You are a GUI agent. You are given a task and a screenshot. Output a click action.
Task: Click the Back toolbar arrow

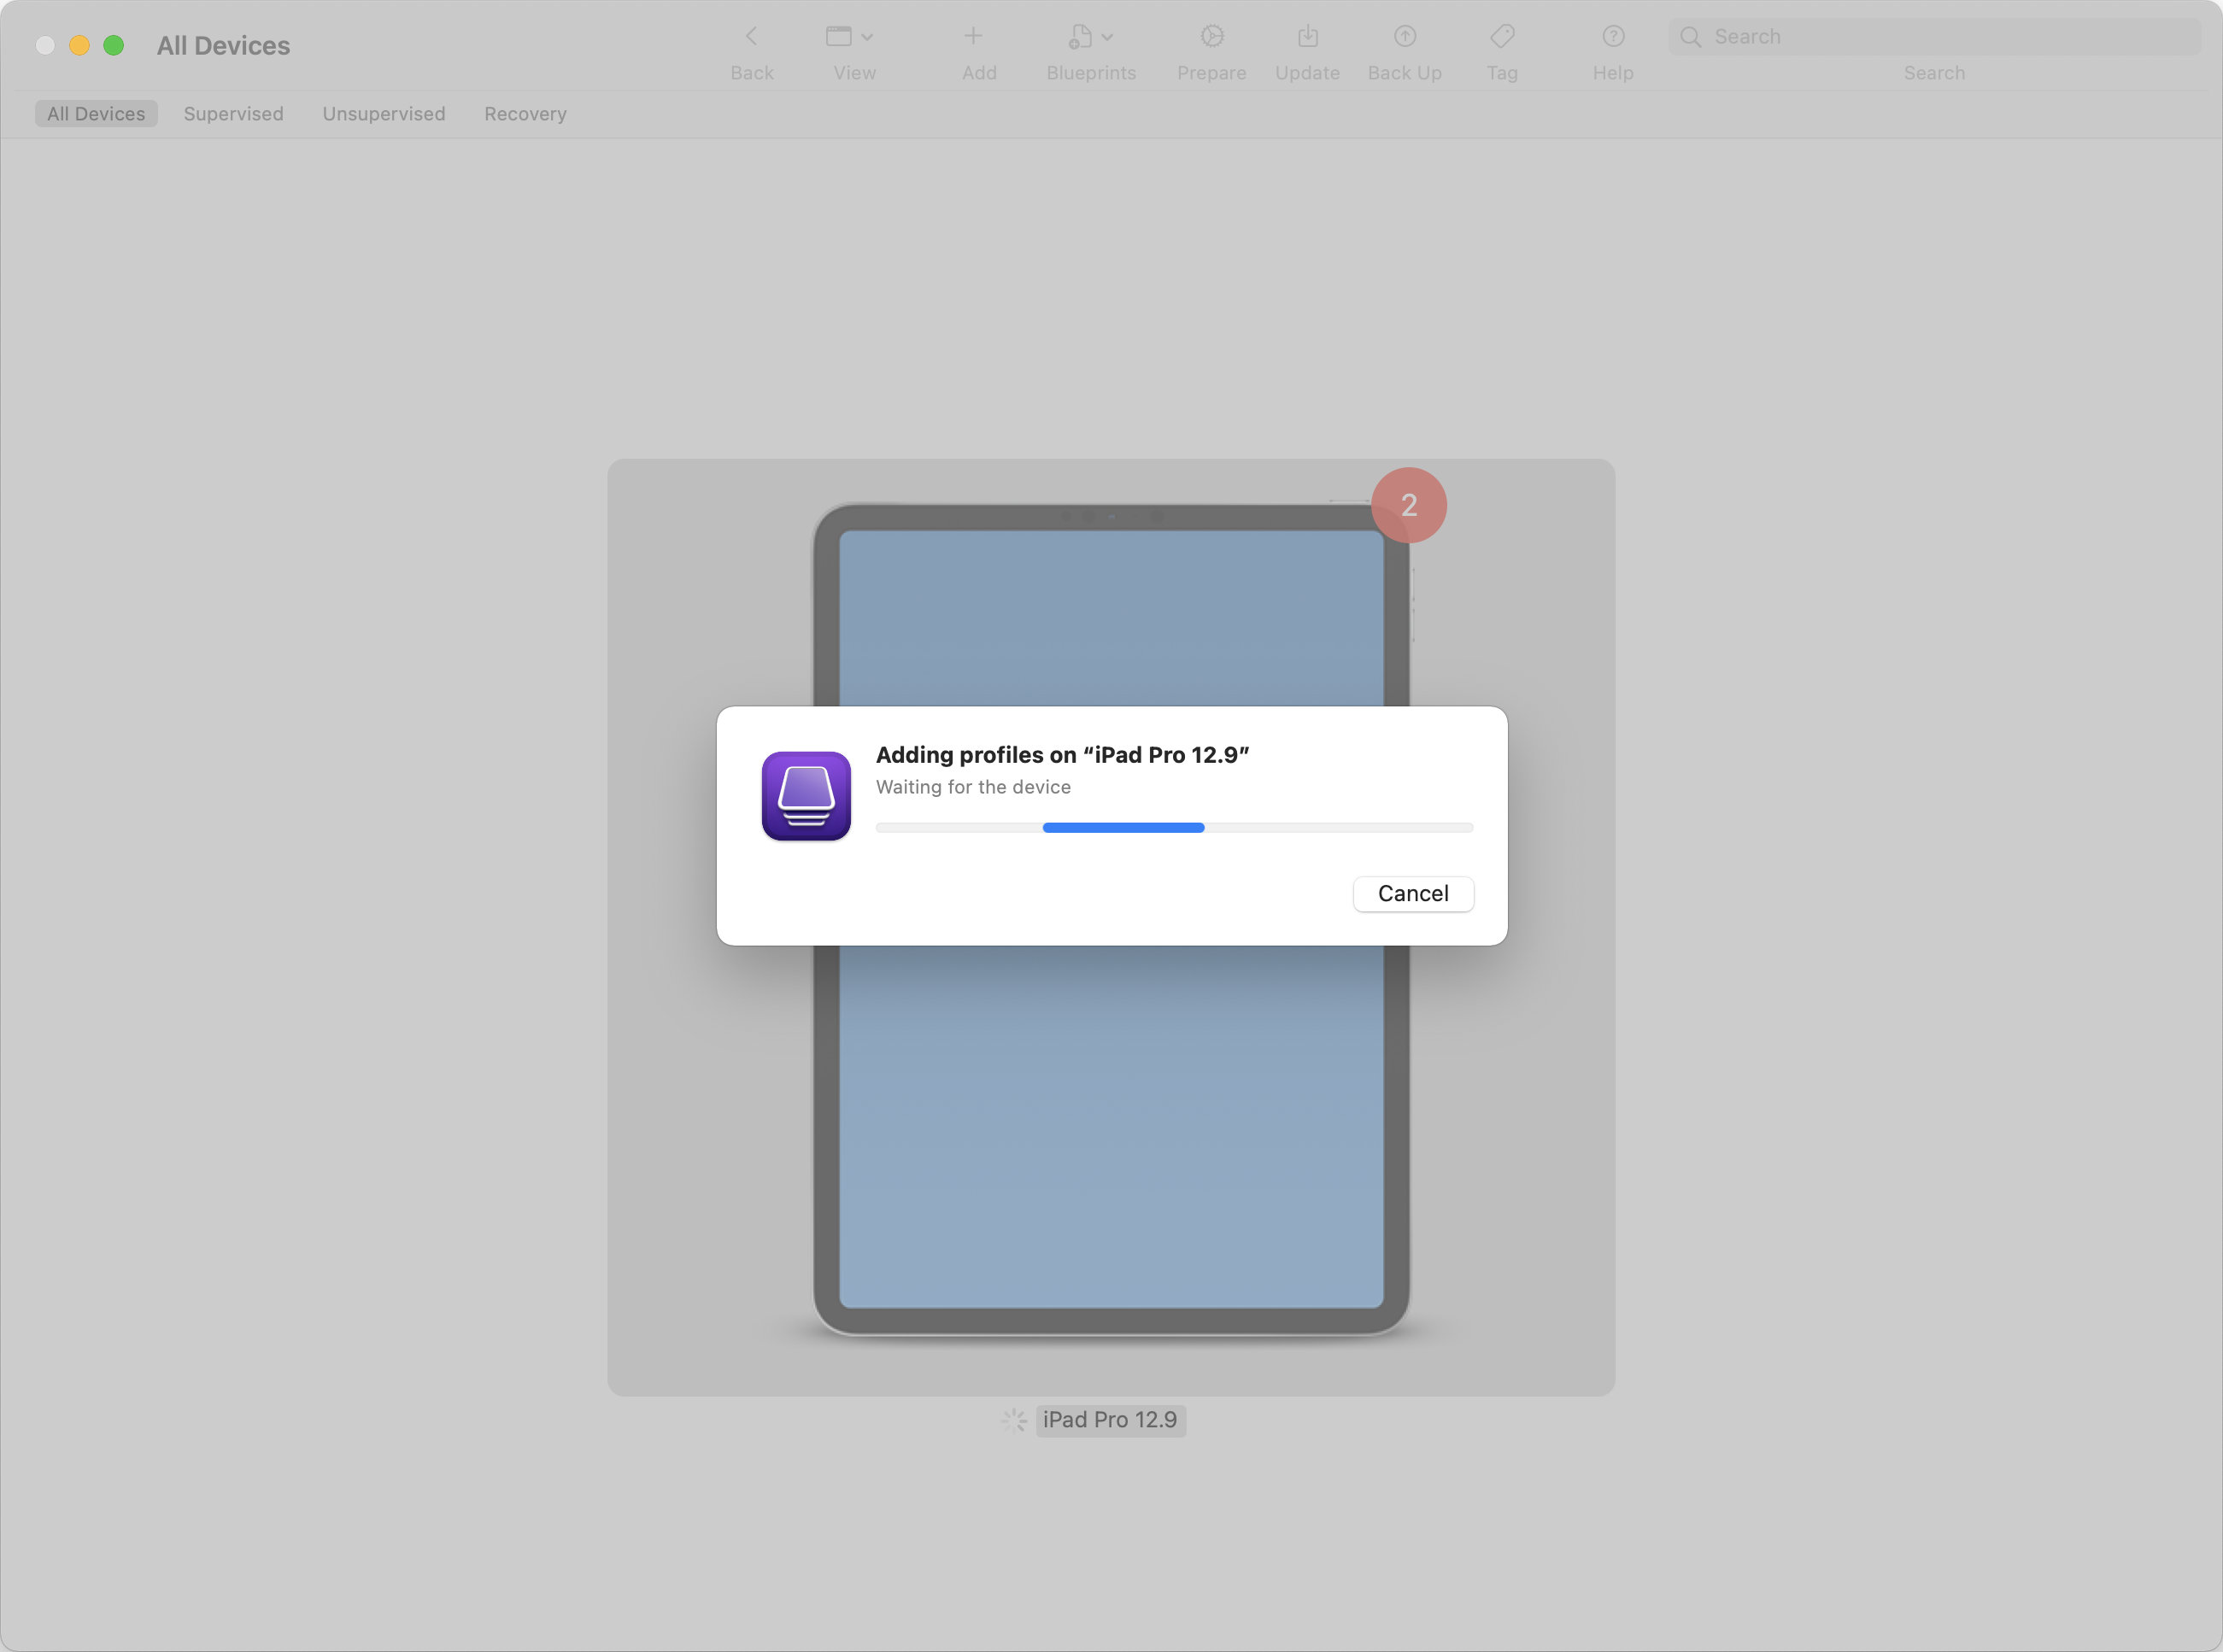(751, 37)
